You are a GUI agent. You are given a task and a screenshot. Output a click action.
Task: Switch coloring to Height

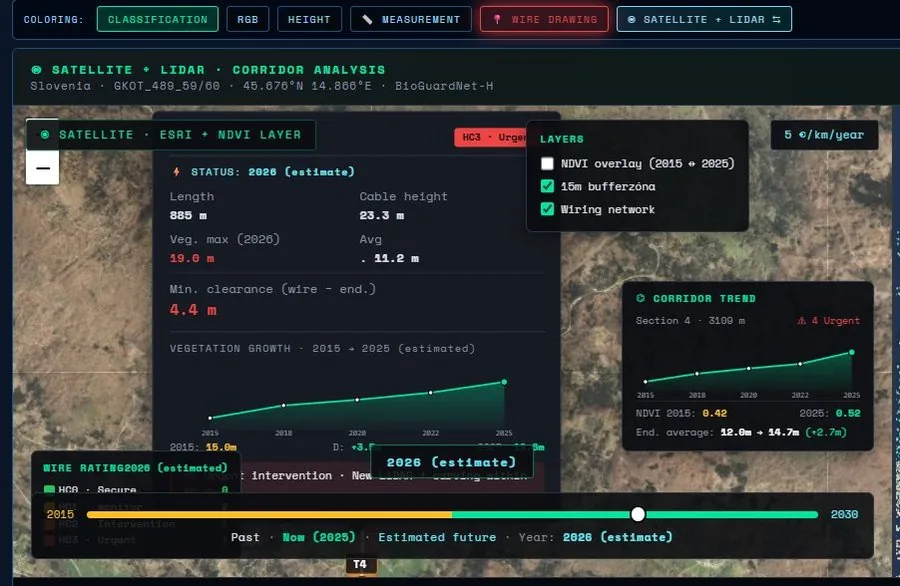click(x=309, y=20)
